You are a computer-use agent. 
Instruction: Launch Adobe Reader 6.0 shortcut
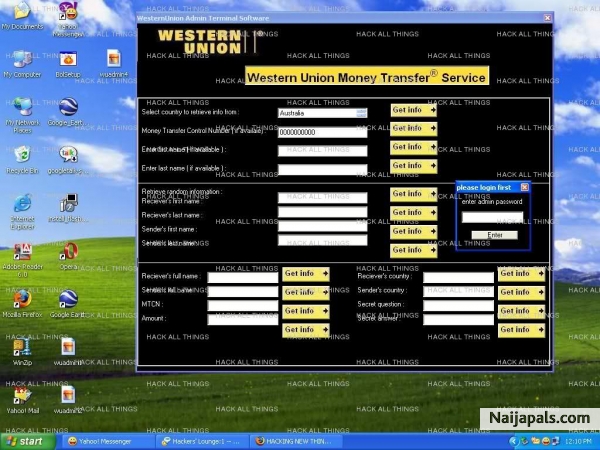click(22, 259)
